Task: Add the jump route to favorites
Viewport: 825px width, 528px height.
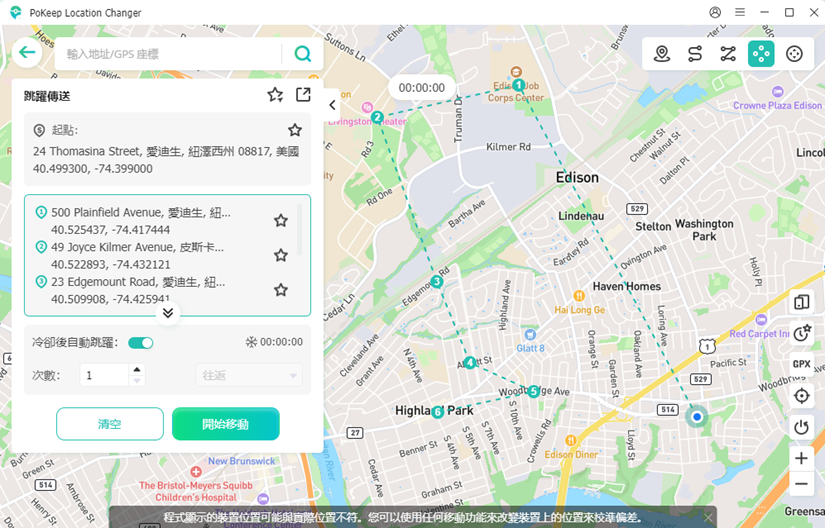Action: click(x=275, y=95)
